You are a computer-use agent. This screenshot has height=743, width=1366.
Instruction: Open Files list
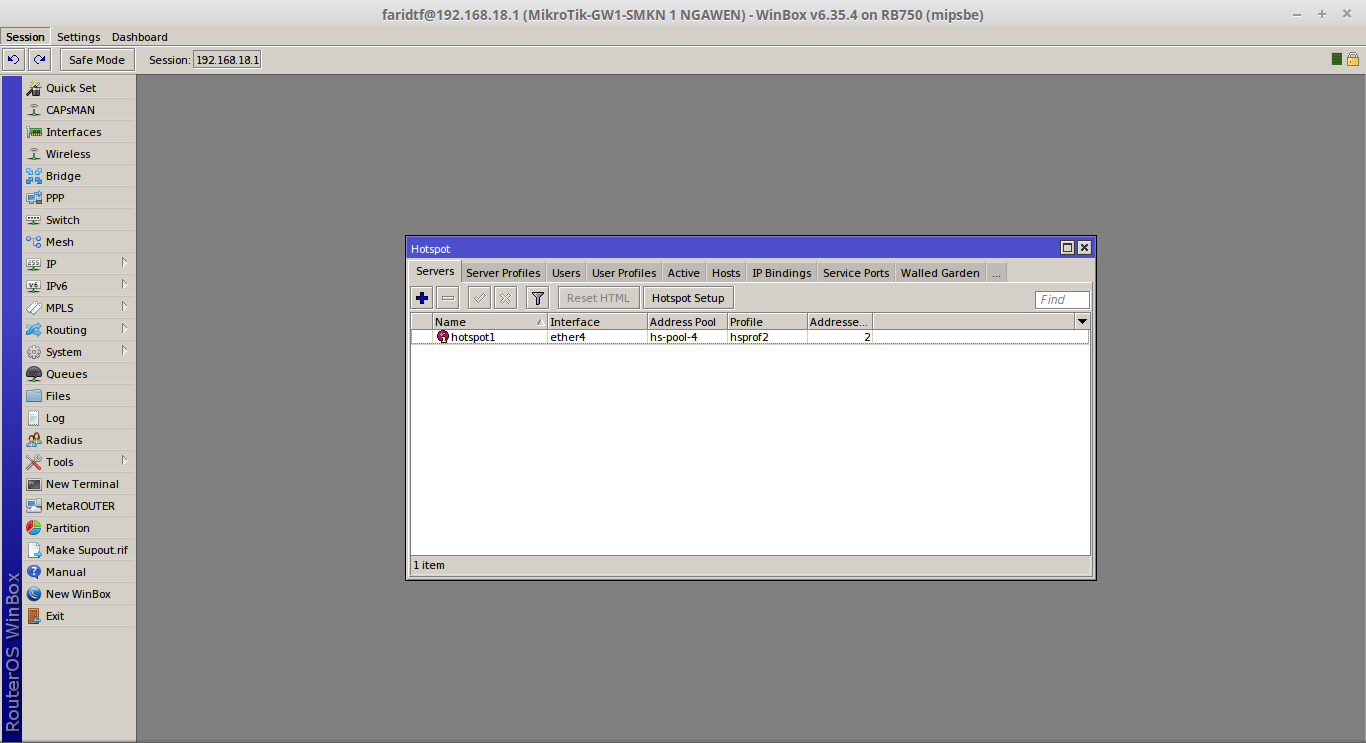tap(78, 396)
